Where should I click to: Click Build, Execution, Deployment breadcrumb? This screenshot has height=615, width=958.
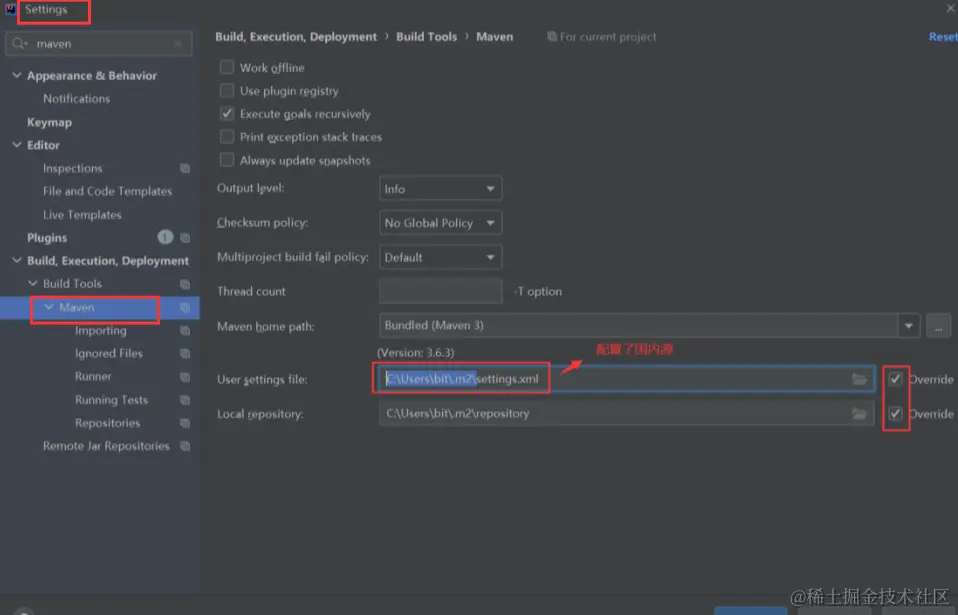[x=296, y=37]
